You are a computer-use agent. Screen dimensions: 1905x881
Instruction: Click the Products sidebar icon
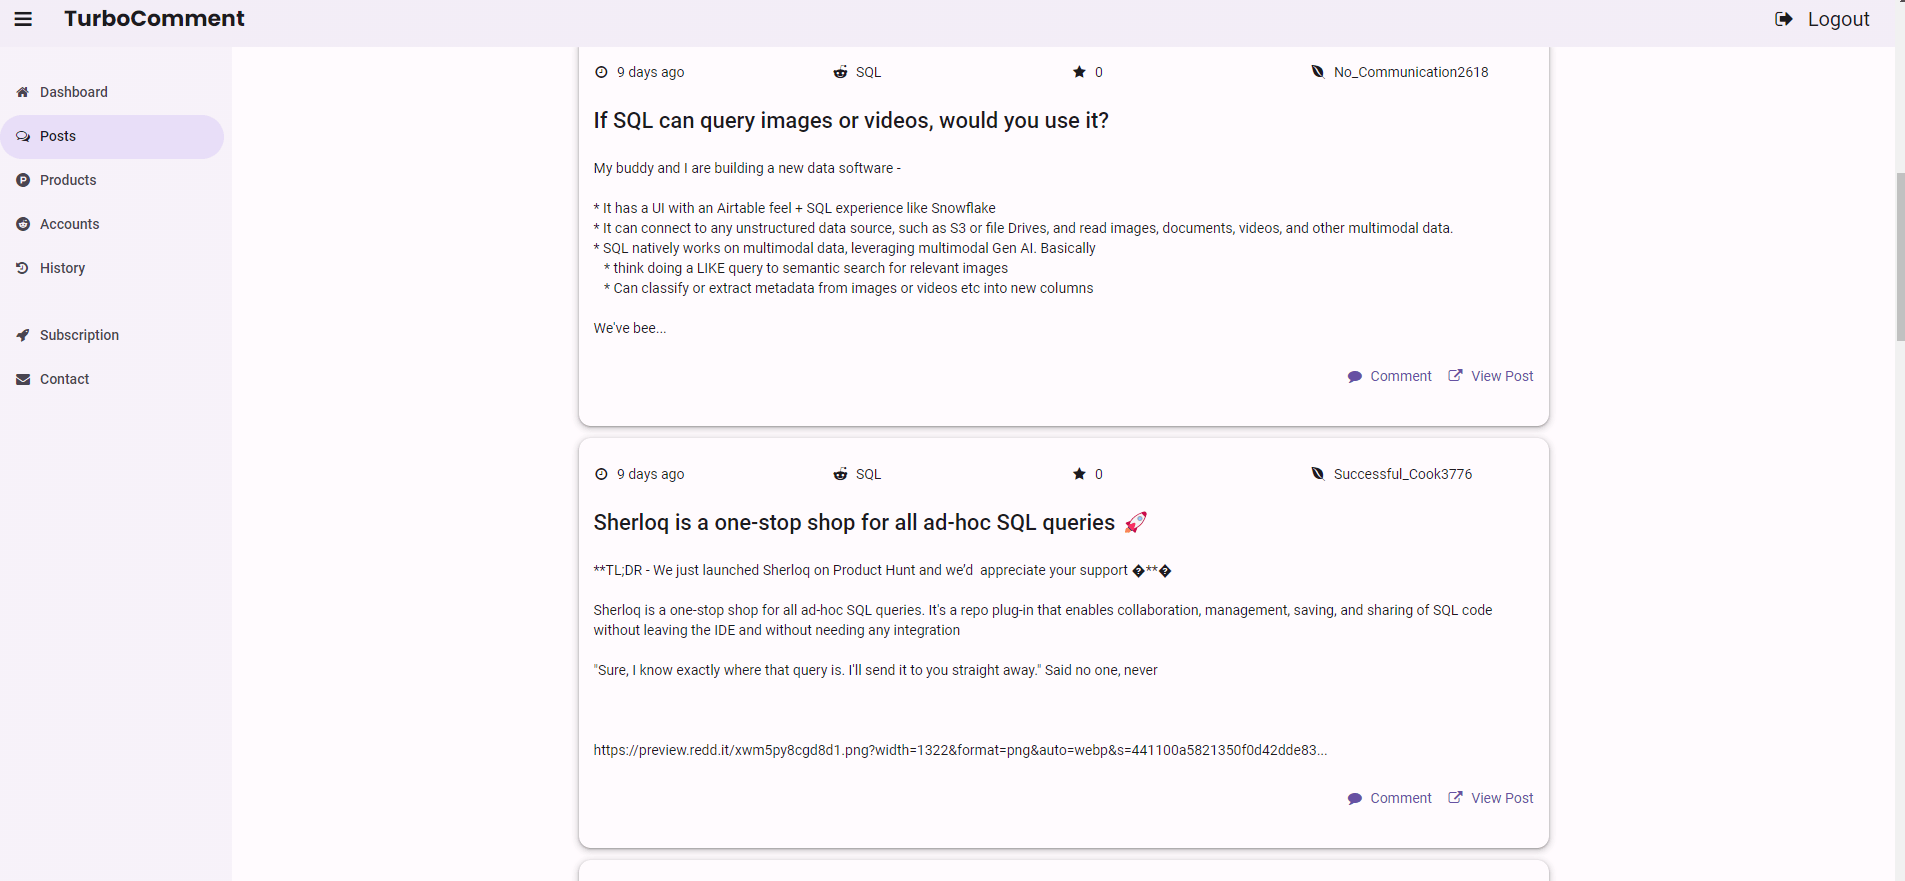click(x=23, y=180)
